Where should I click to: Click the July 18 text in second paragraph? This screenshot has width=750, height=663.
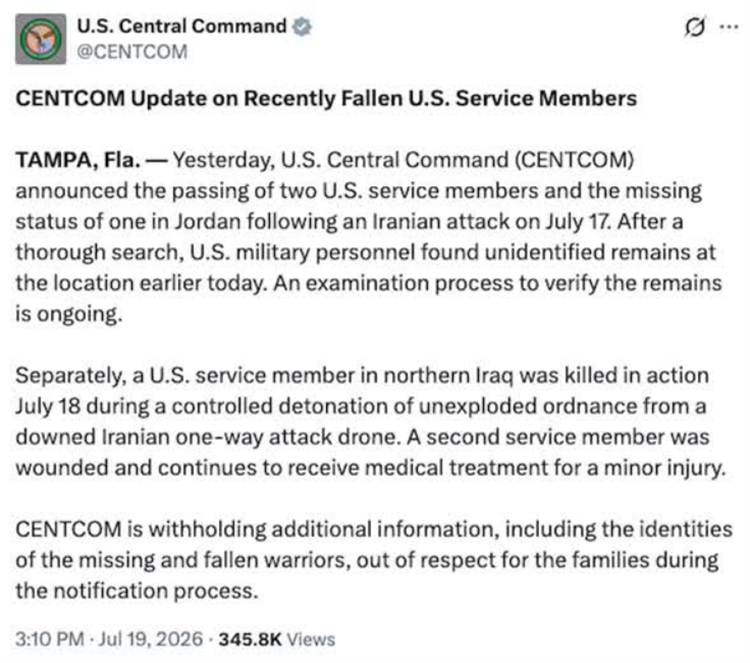49,407
